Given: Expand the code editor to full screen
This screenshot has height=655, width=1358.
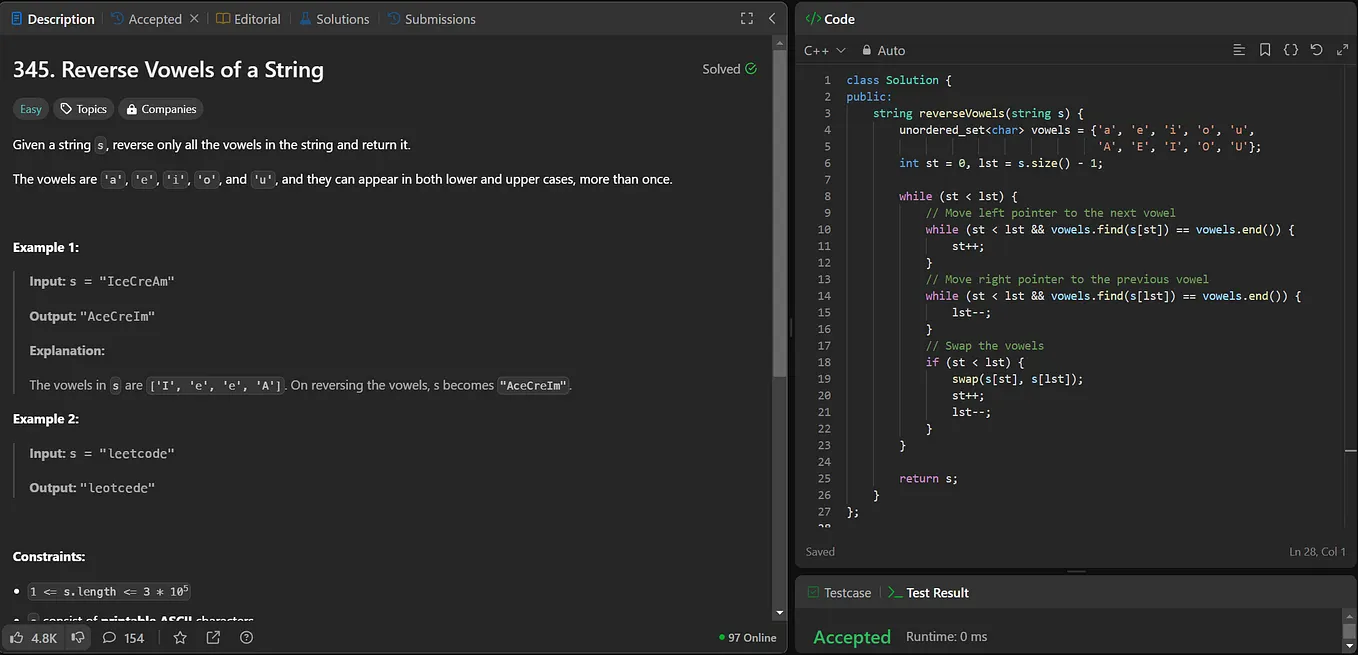Looking at the screenshot, I should tap(1342, 49).
